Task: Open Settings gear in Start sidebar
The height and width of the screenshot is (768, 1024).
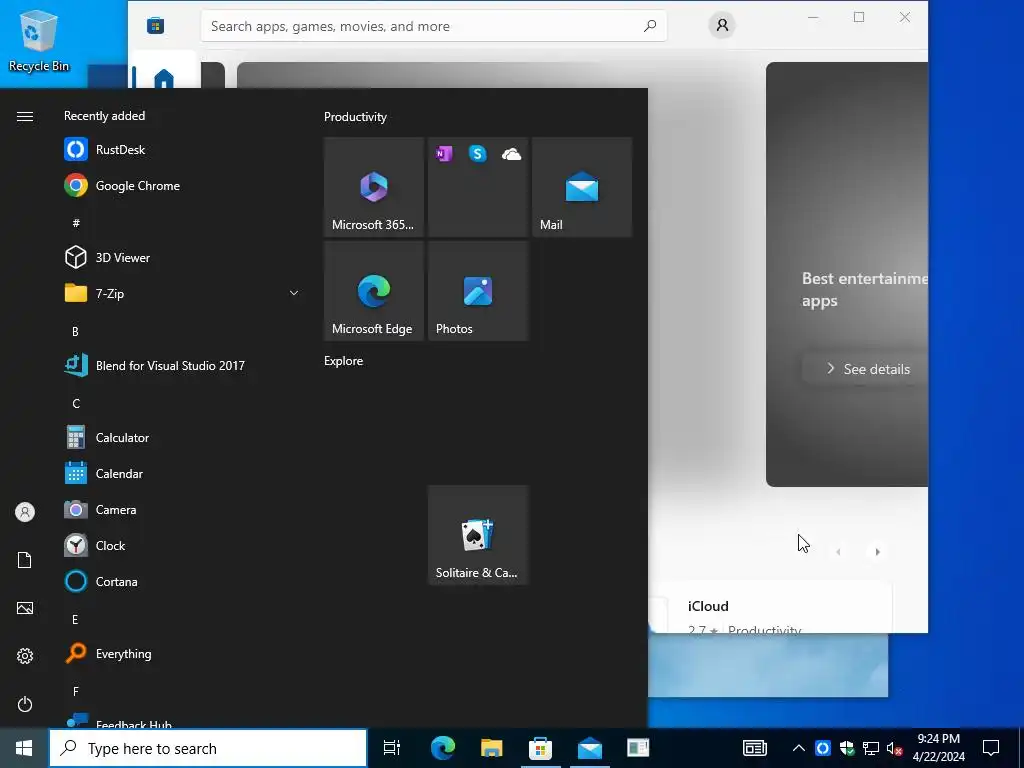Action: click(25, 656)
